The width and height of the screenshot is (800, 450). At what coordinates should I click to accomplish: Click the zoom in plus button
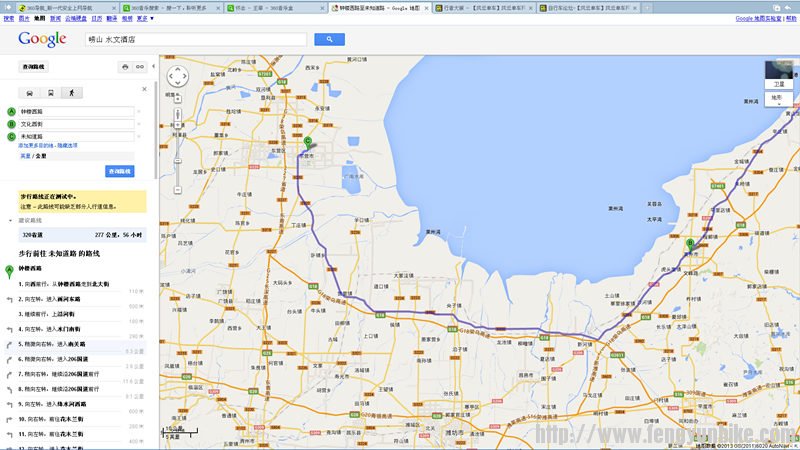click(177, 100)
